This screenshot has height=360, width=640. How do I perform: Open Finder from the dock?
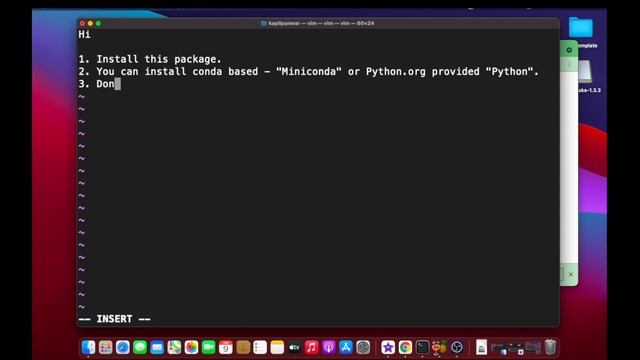click(x=88, y=347)
